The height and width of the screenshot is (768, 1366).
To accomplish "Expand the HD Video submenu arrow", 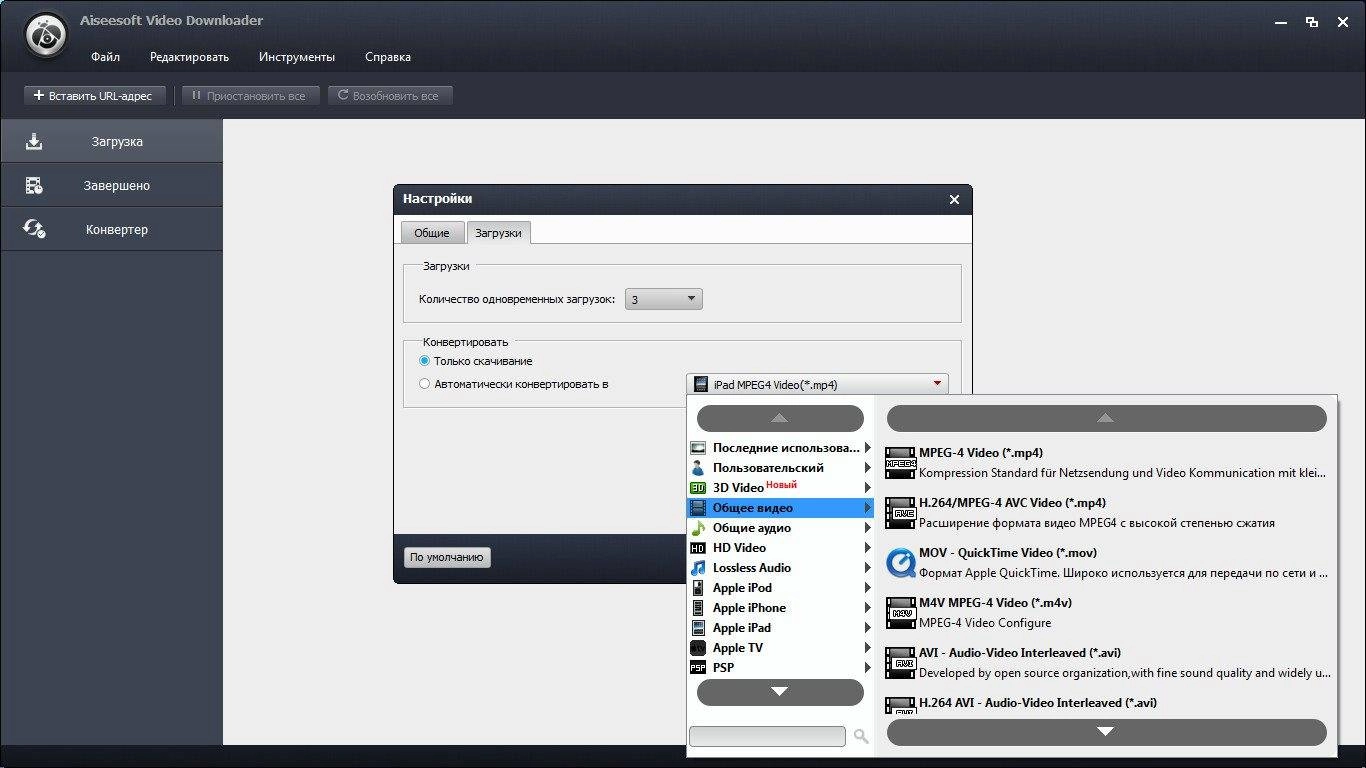I will pyautogui.click(x=868, y=548).
